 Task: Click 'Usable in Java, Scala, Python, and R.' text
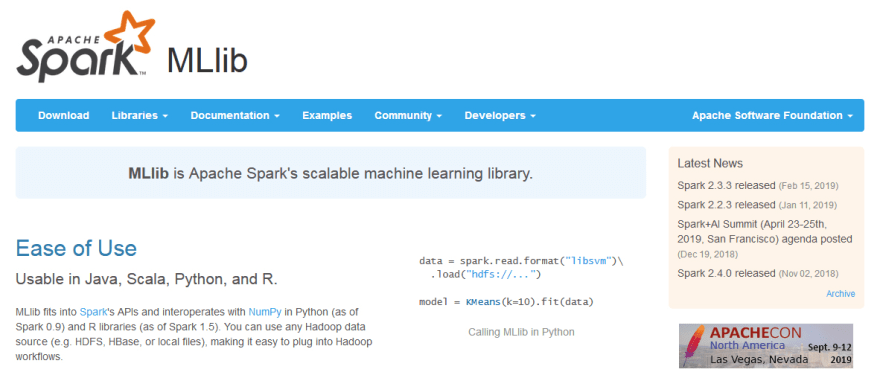tap(146, 279)
